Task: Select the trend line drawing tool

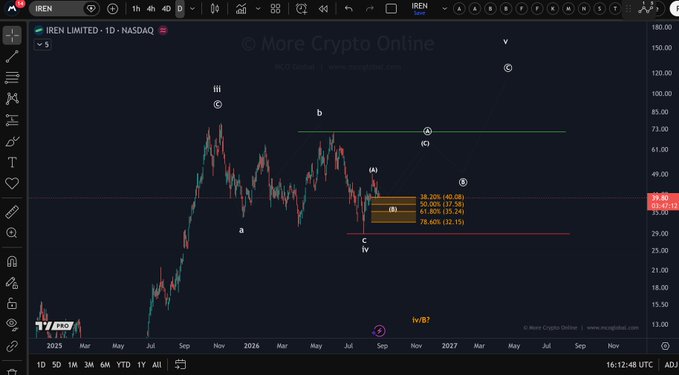Action: coord(12,57)
